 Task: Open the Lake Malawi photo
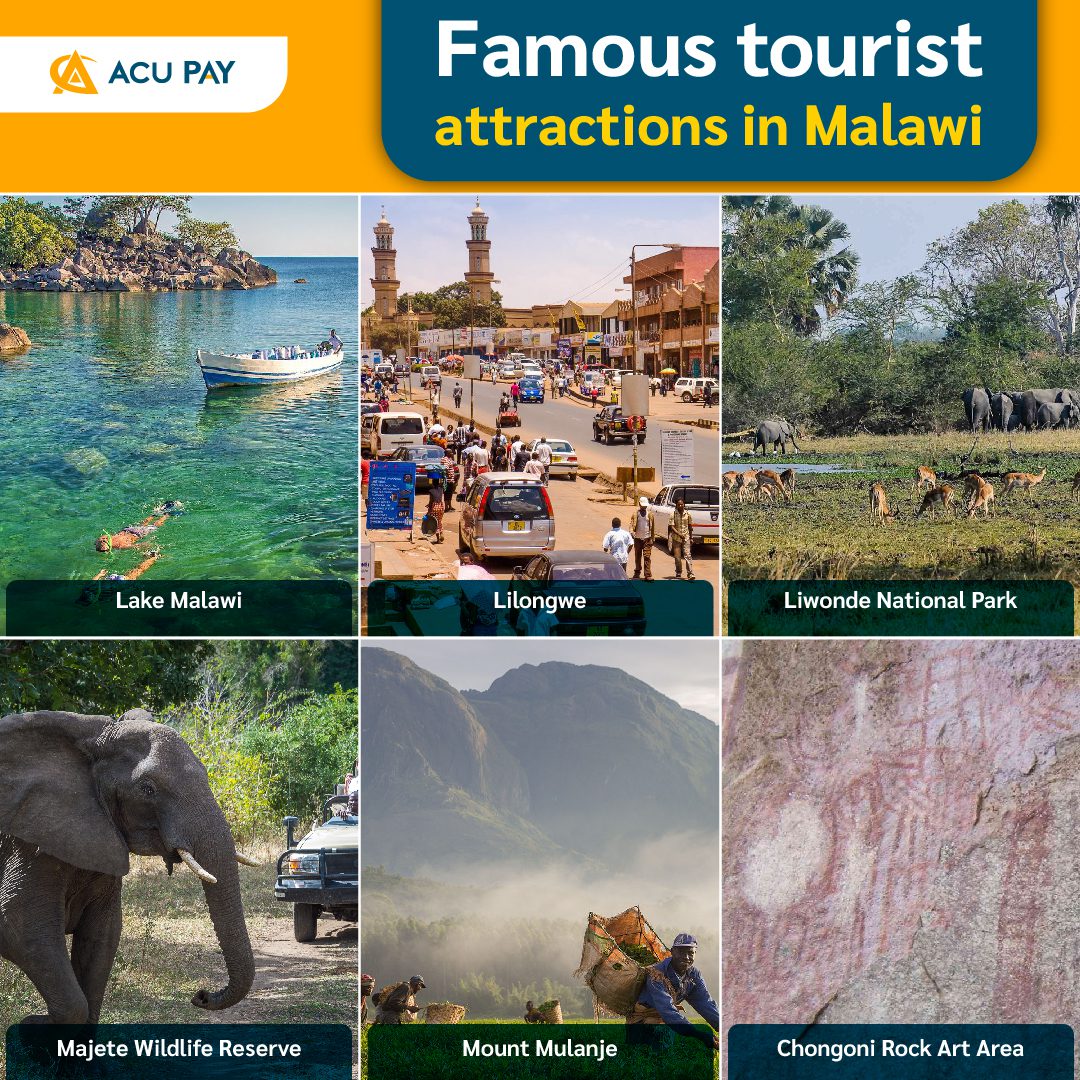click(178, 415)
